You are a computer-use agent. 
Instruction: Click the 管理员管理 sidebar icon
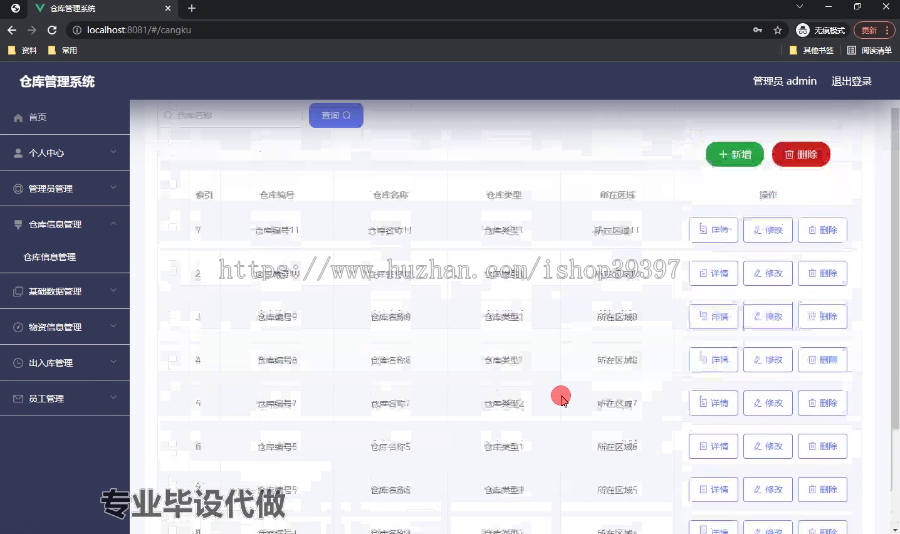click(x=18, y=188)
